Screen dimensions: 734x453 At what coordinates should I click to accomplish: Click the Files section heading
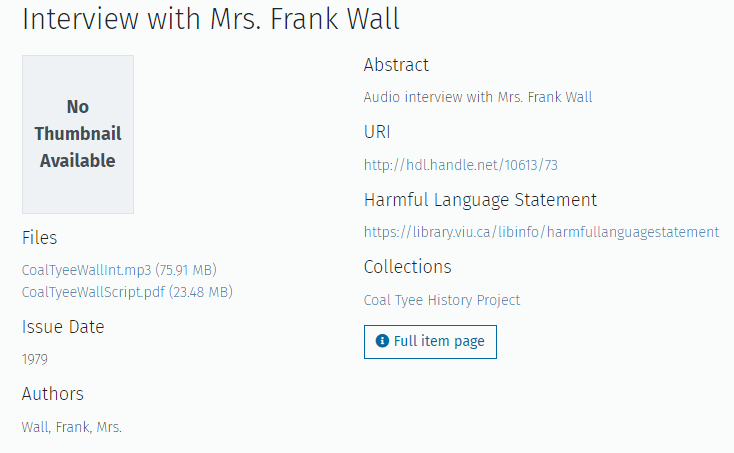click(x=40, y=238)
